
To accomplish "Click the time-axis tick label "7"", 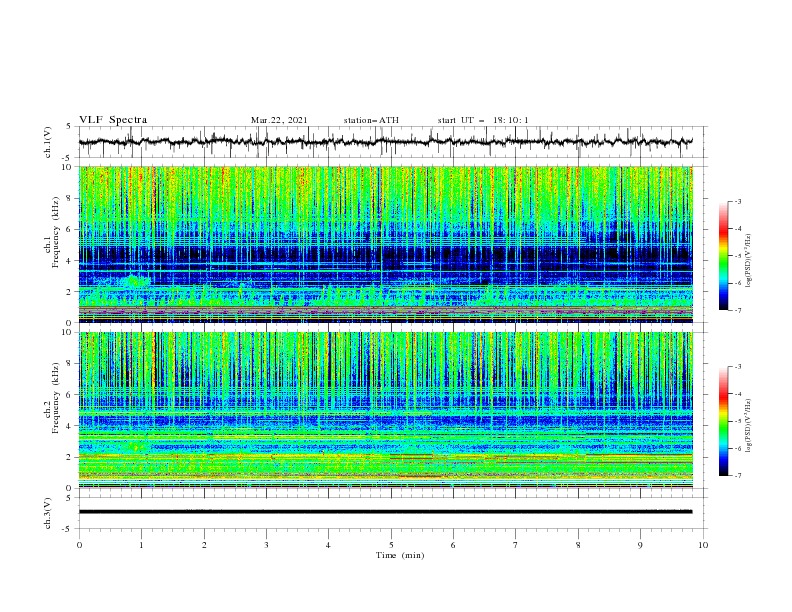I will pyautogui.click(x=516, y=545).
